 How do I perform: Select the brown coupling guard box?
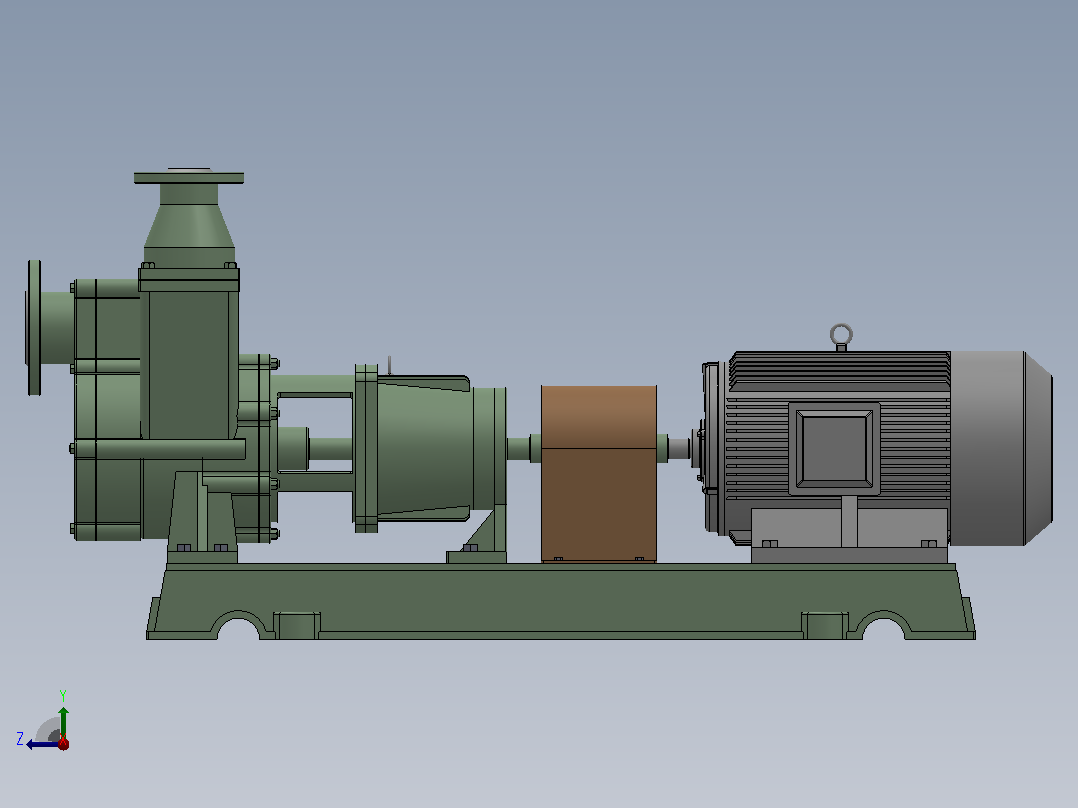pos(599,474)
